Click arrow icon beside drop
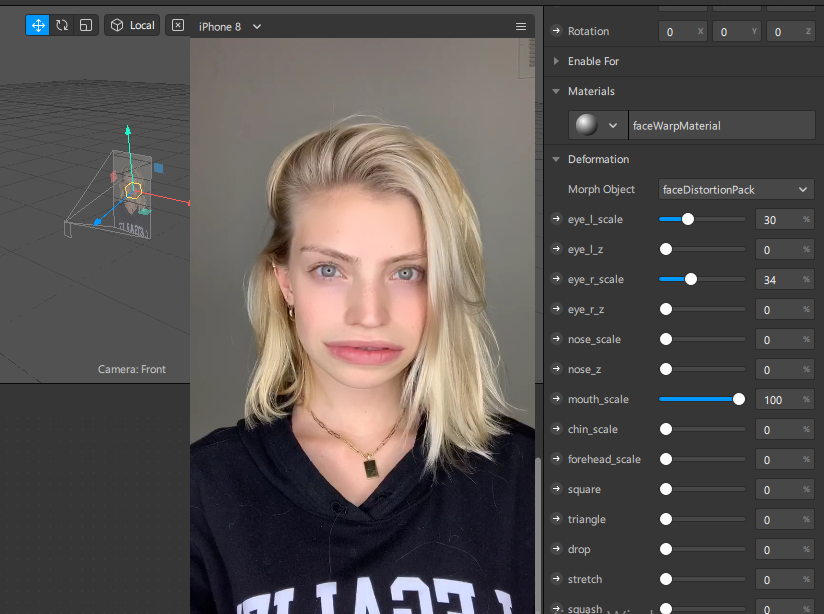 [556, 548]
